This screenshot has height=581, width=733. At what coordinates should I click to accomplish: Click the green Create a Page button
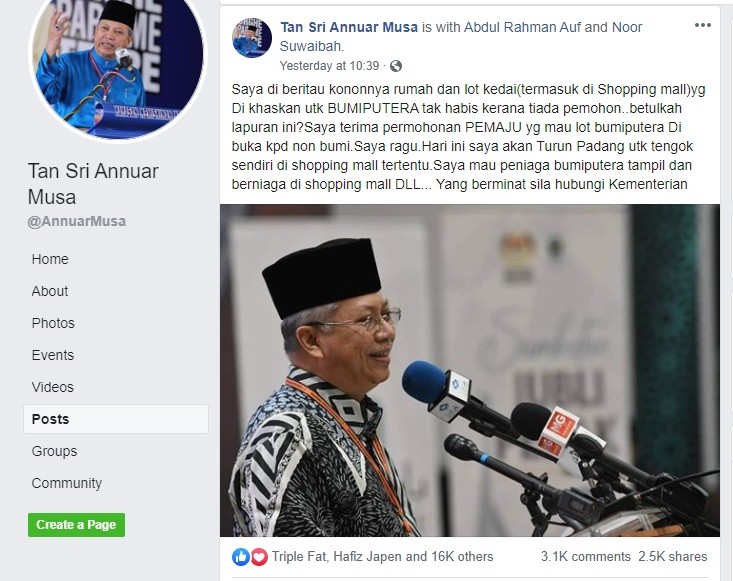(x=76, y=524)
